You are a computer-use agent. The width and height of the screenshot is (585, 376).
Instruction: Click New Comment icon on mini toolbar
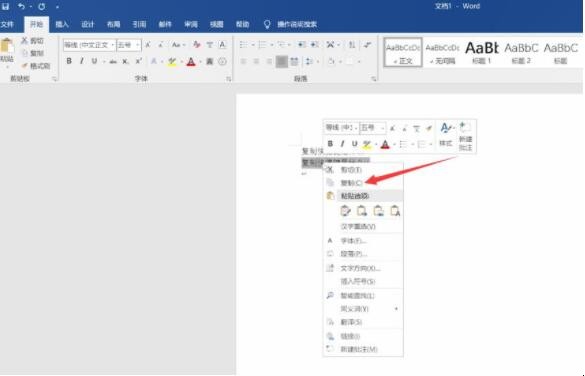465,128
